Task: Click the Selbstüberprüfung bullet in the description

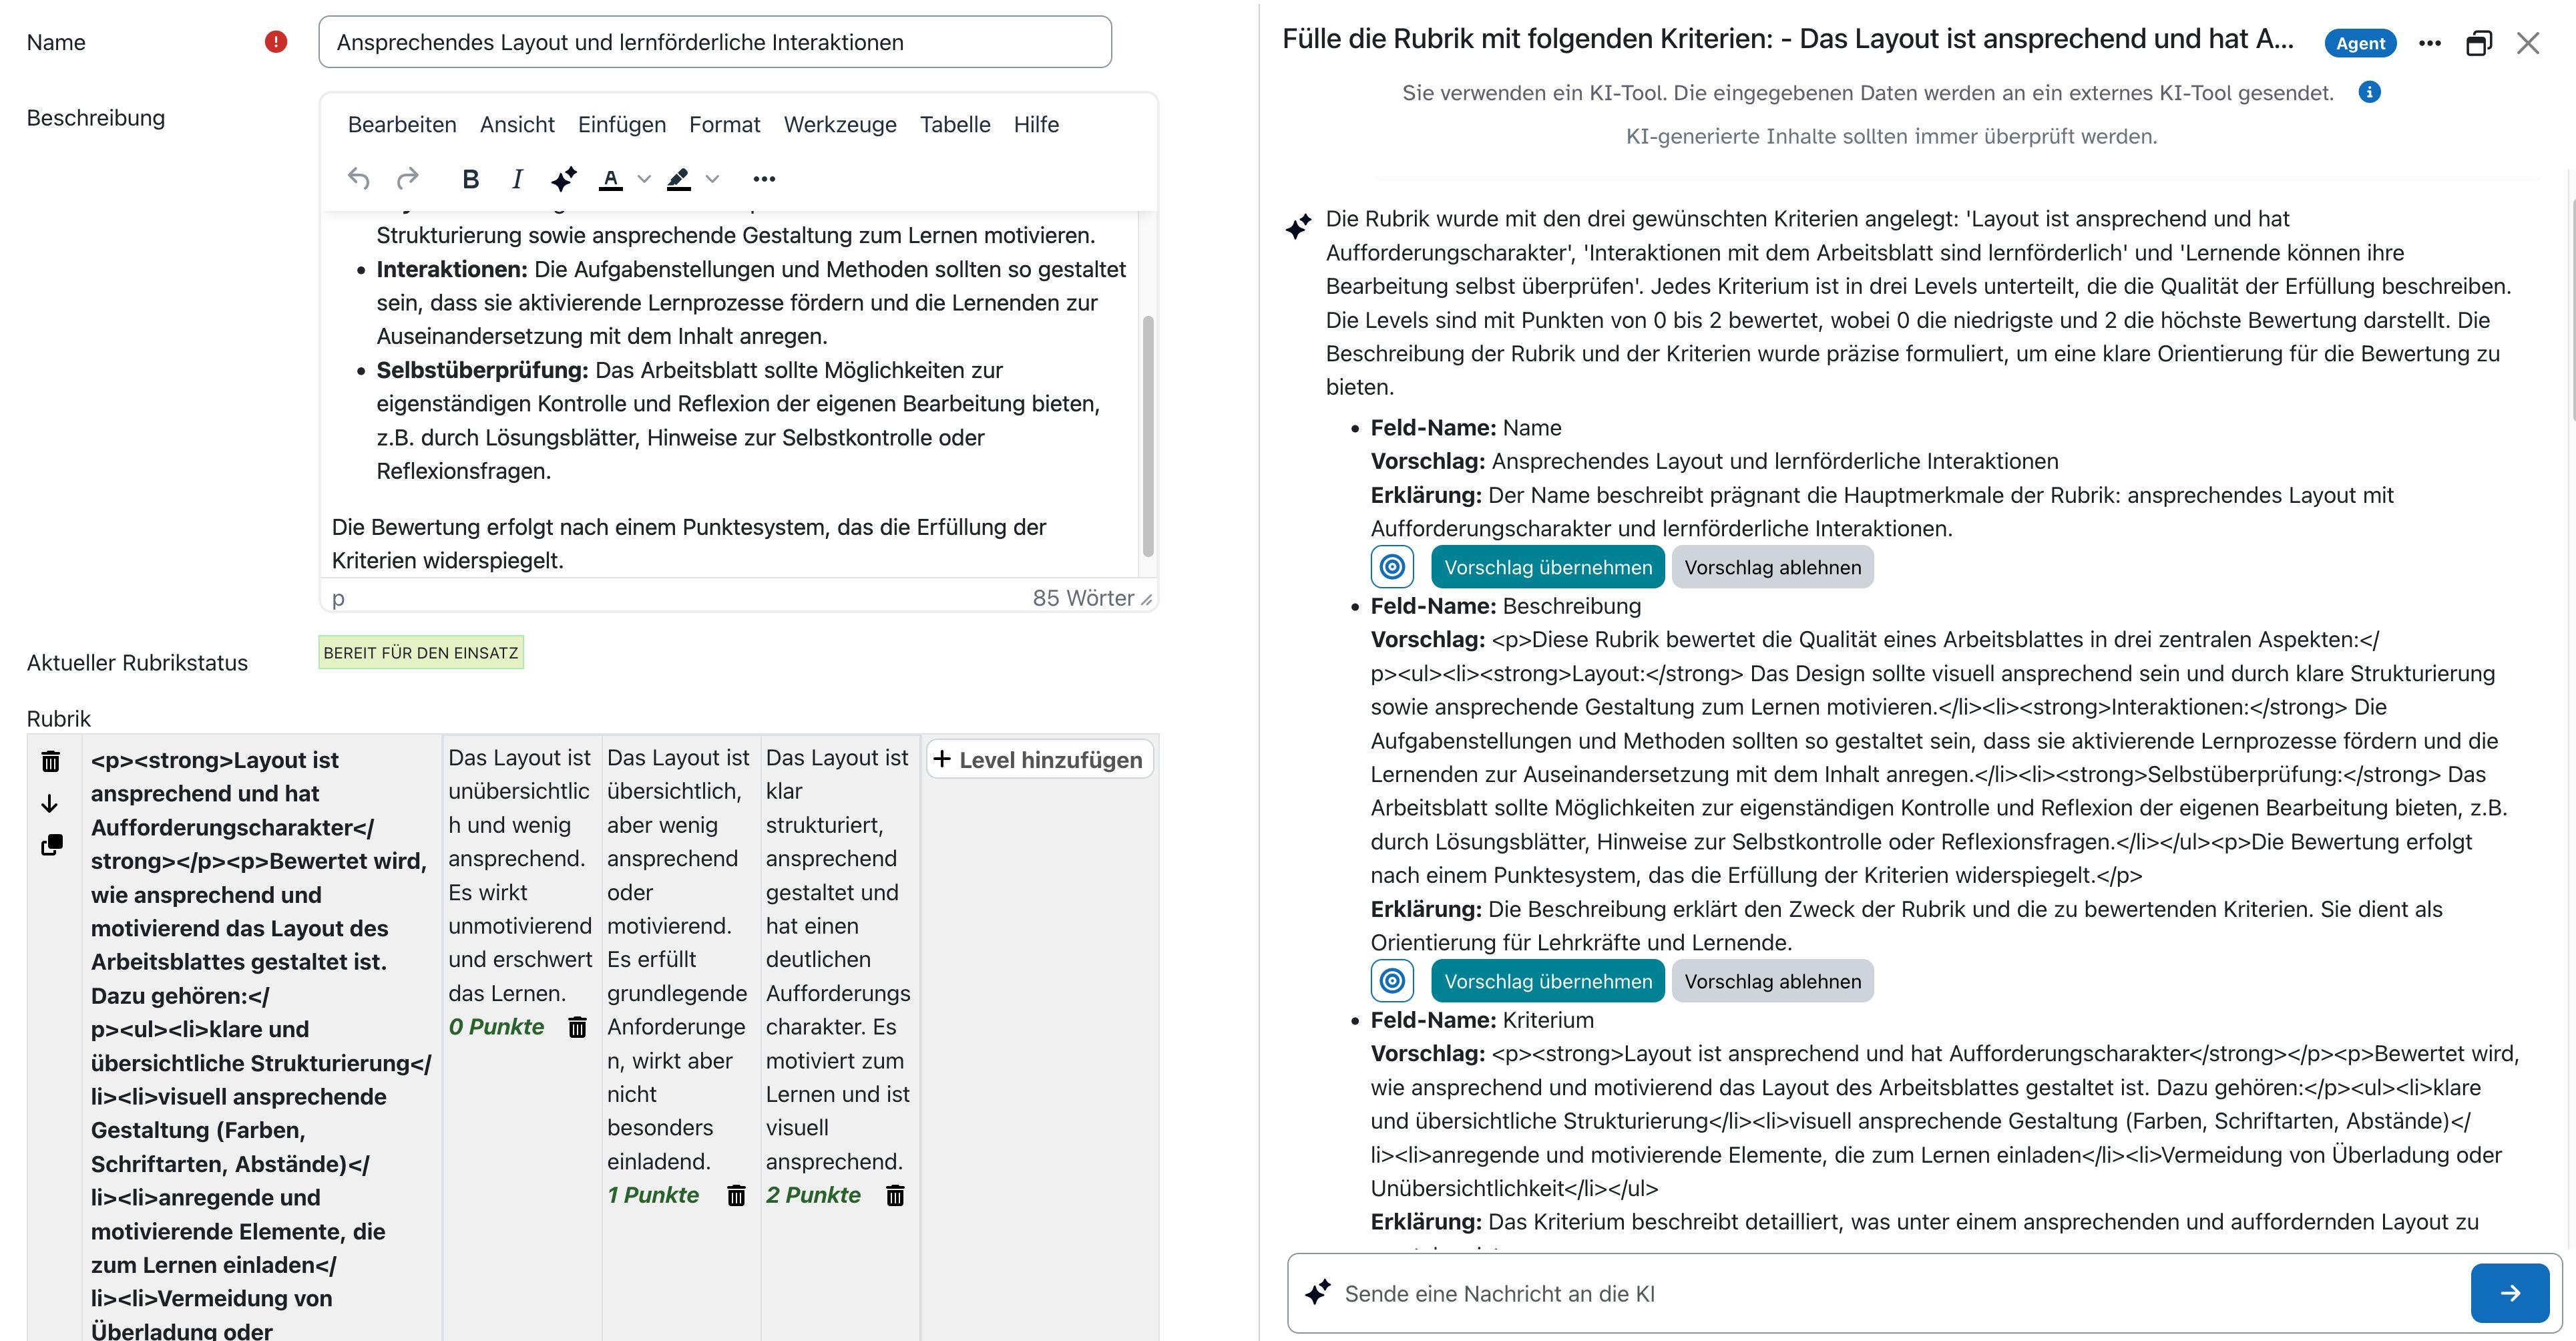Action: [x=740, y=421]
